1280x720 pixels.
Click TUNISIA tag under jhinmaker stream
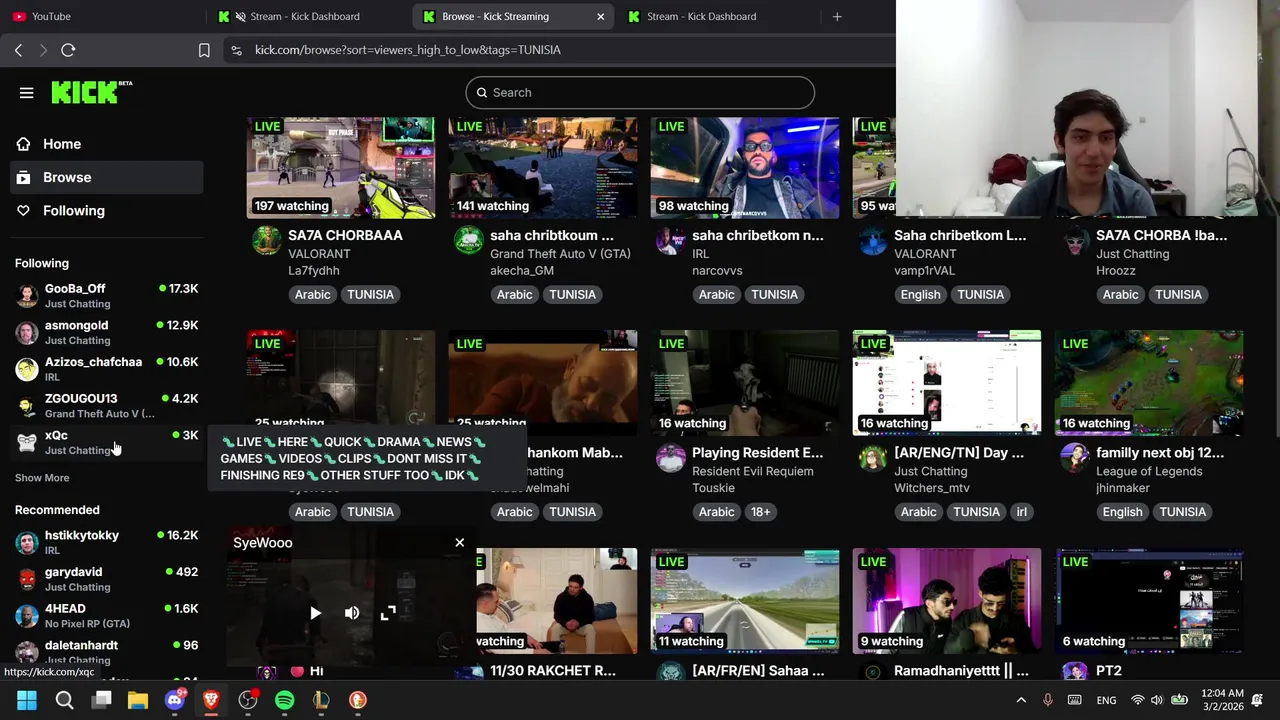[x=1183, y=512]
